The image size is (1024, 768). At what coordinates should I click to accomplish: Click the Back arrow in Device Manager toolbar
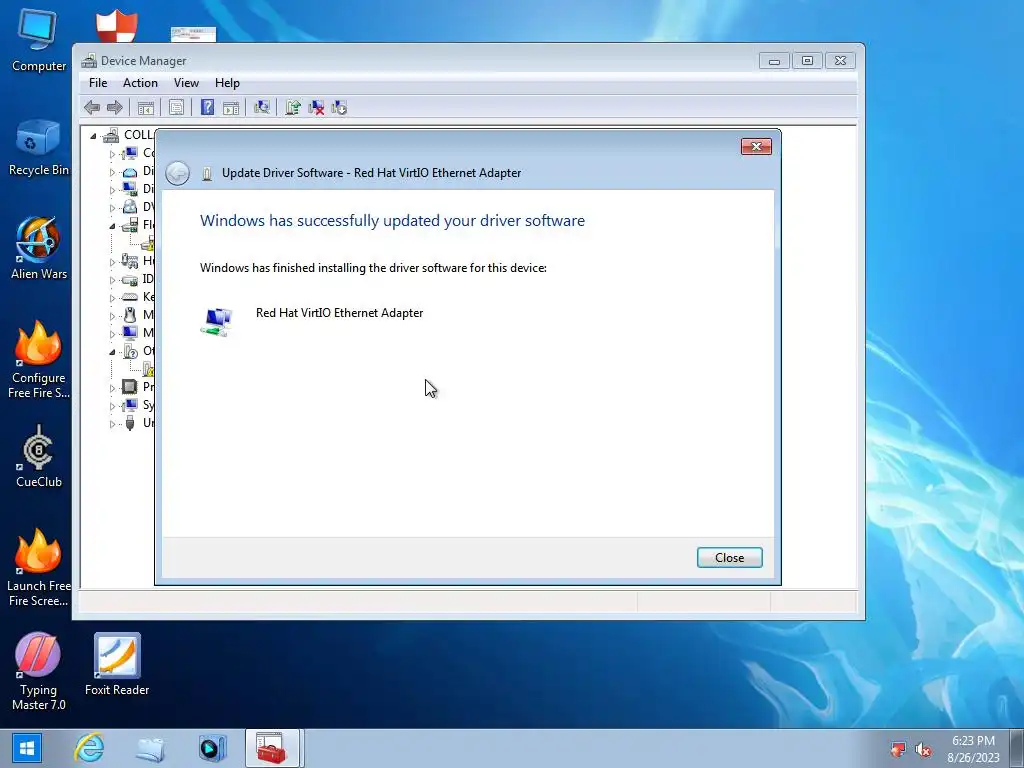(x=92, y=107)
